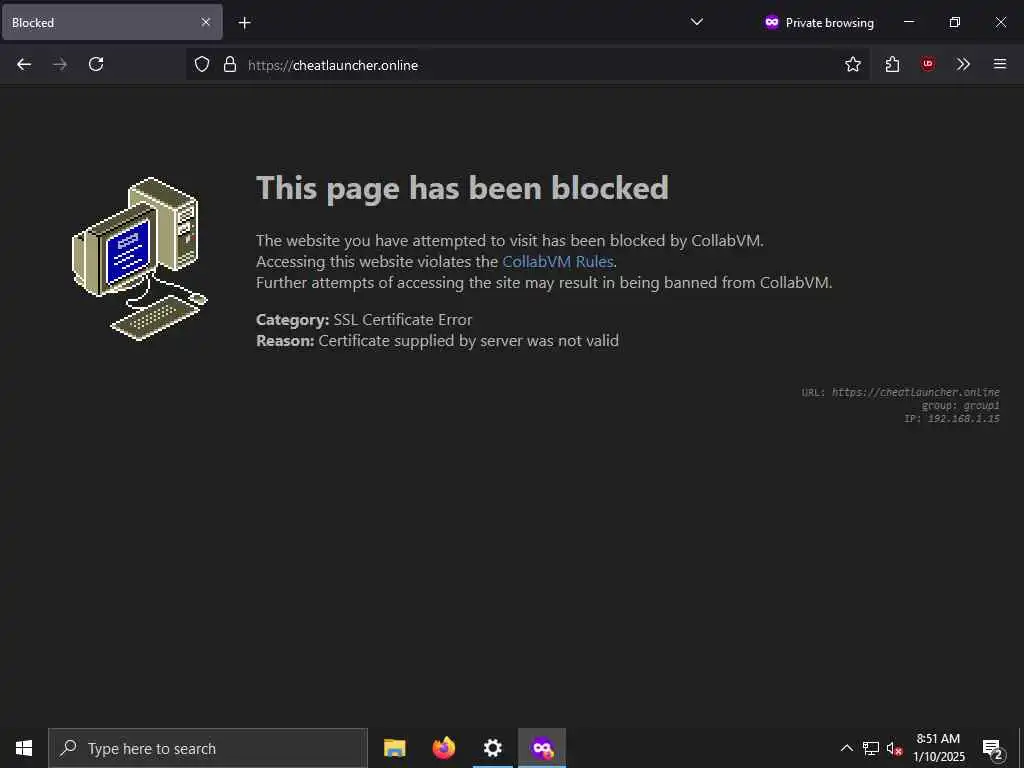This screenshot has width=1024, height=768.
Task: Click the muted volume tray icon
Action: (894, 748)
